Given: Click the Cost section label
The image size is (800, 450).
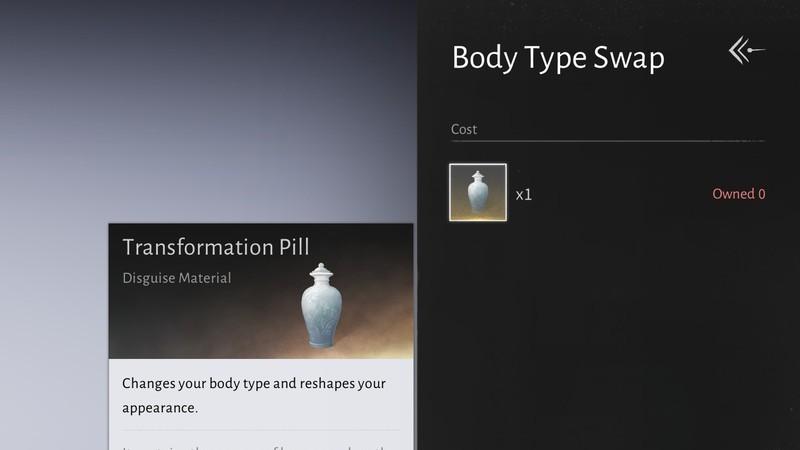Looking at the screenshot, I should 464,129.
